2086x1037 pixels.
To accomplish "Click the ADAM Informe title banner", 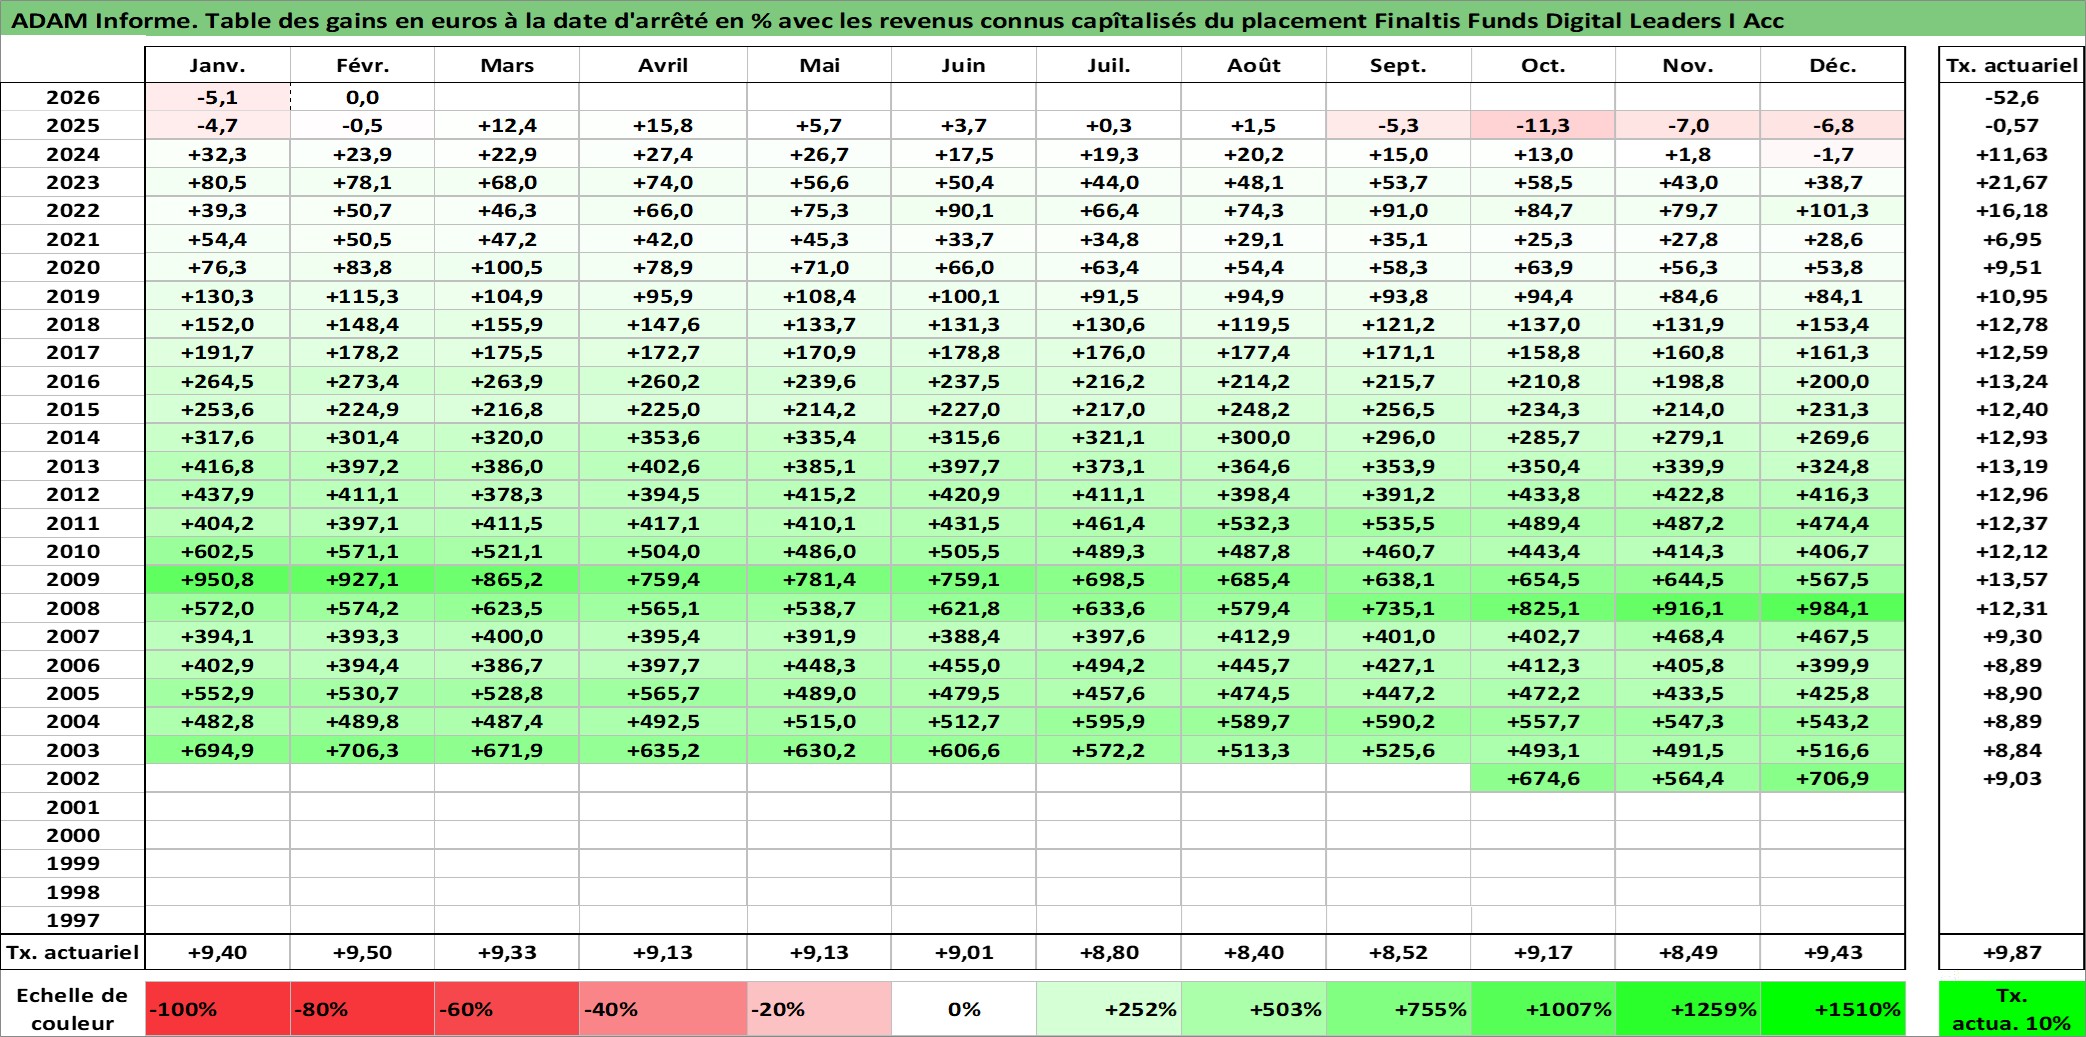I will [x=1043, y=20].
